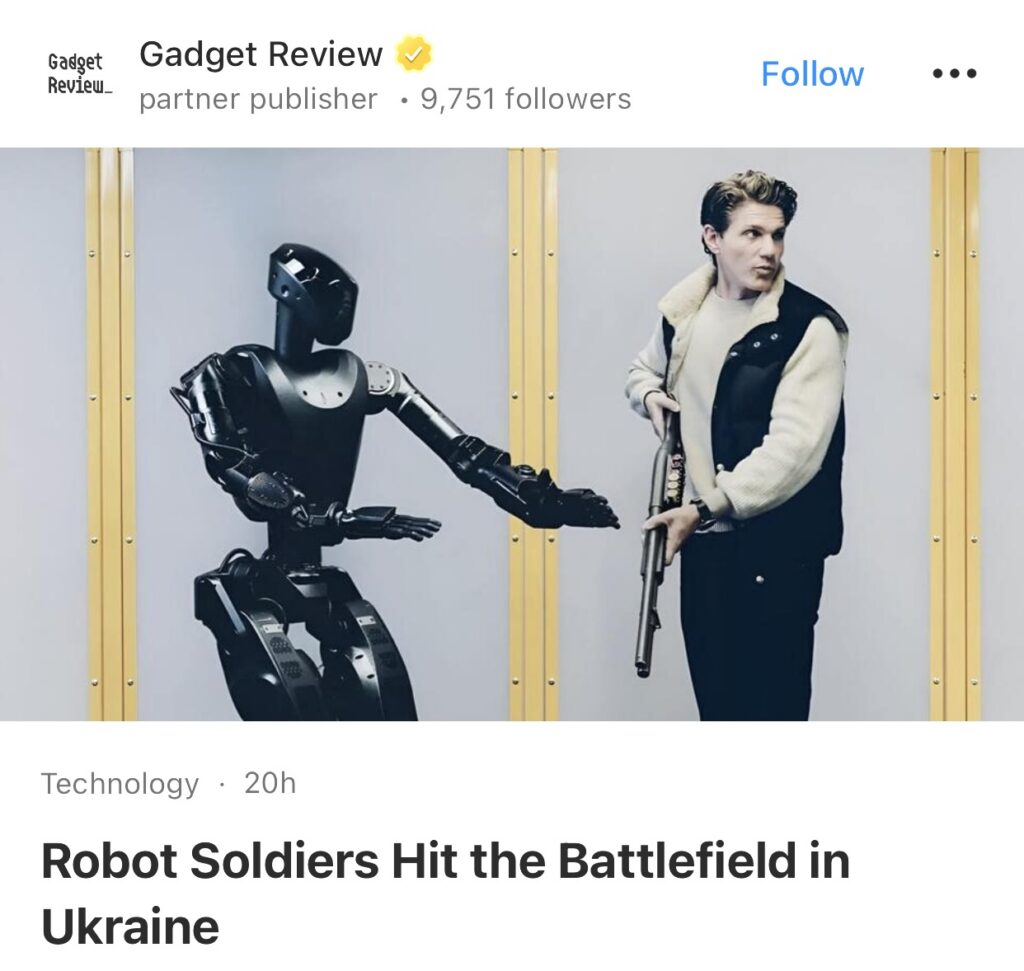Click the 20h timestamp
The image size is (1024, 971).
(270, 782)
